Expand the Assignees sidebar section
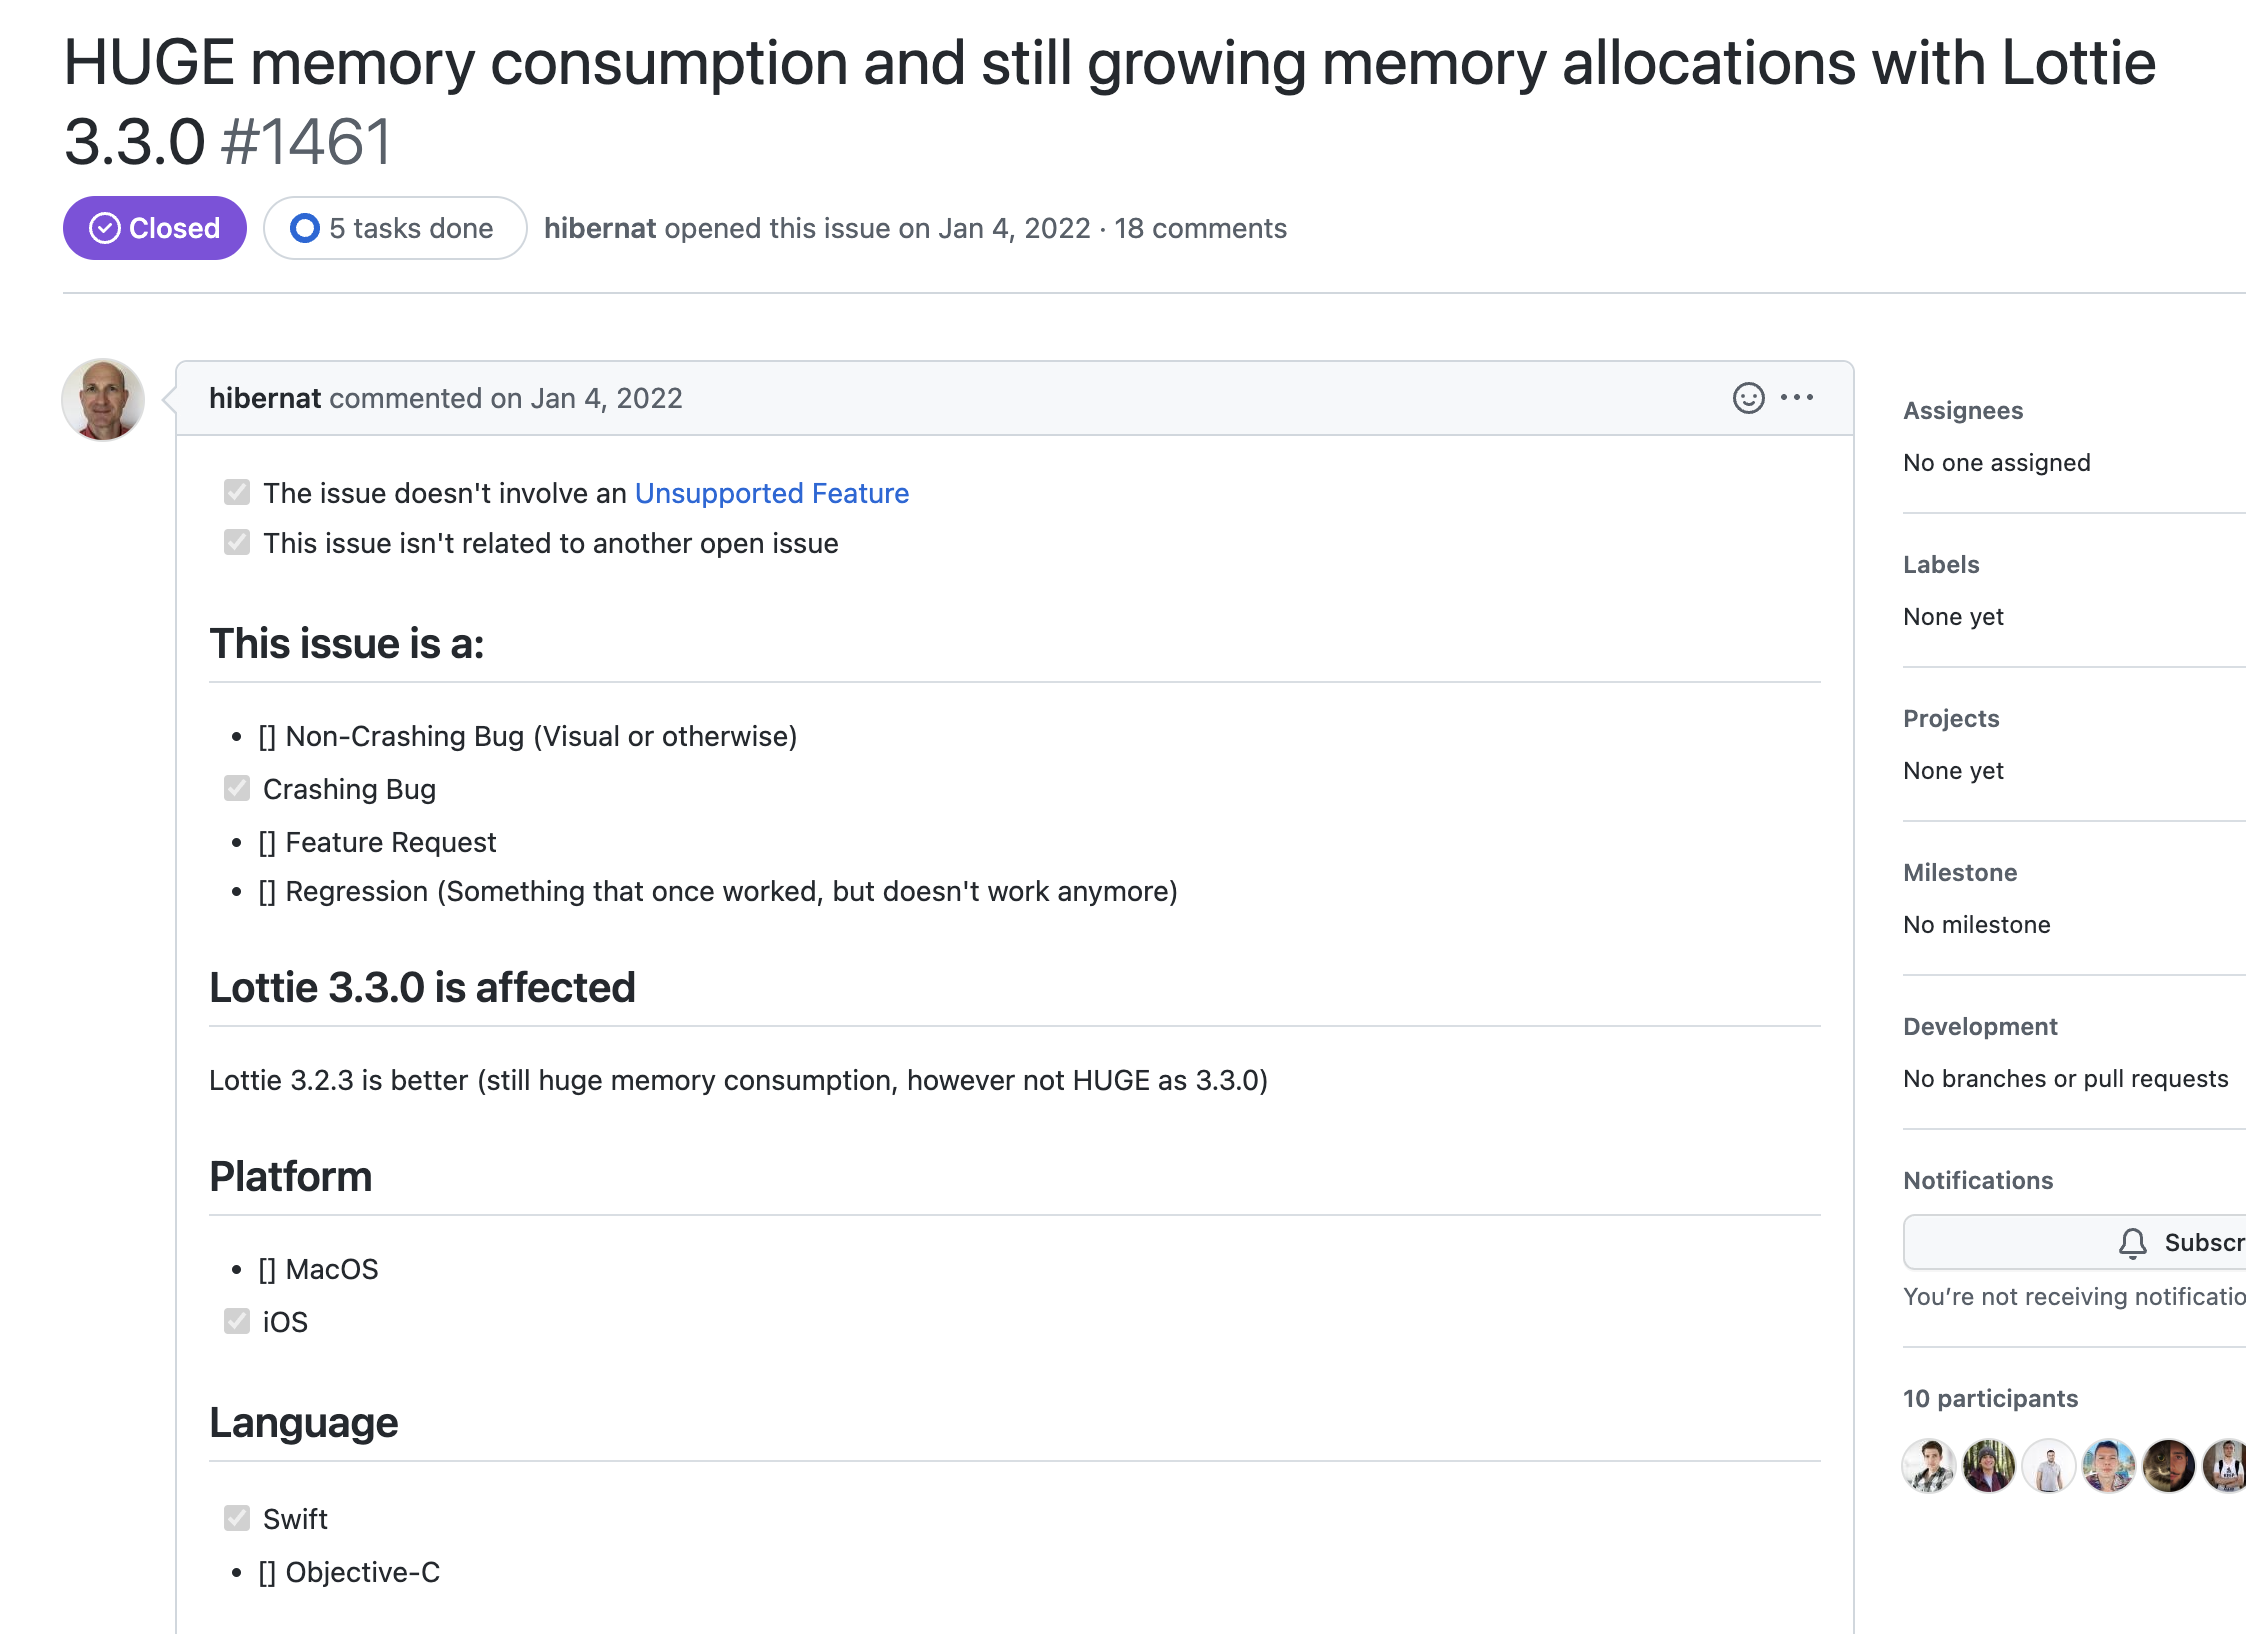The image size is (2246, 1634). pos(1962,411)
